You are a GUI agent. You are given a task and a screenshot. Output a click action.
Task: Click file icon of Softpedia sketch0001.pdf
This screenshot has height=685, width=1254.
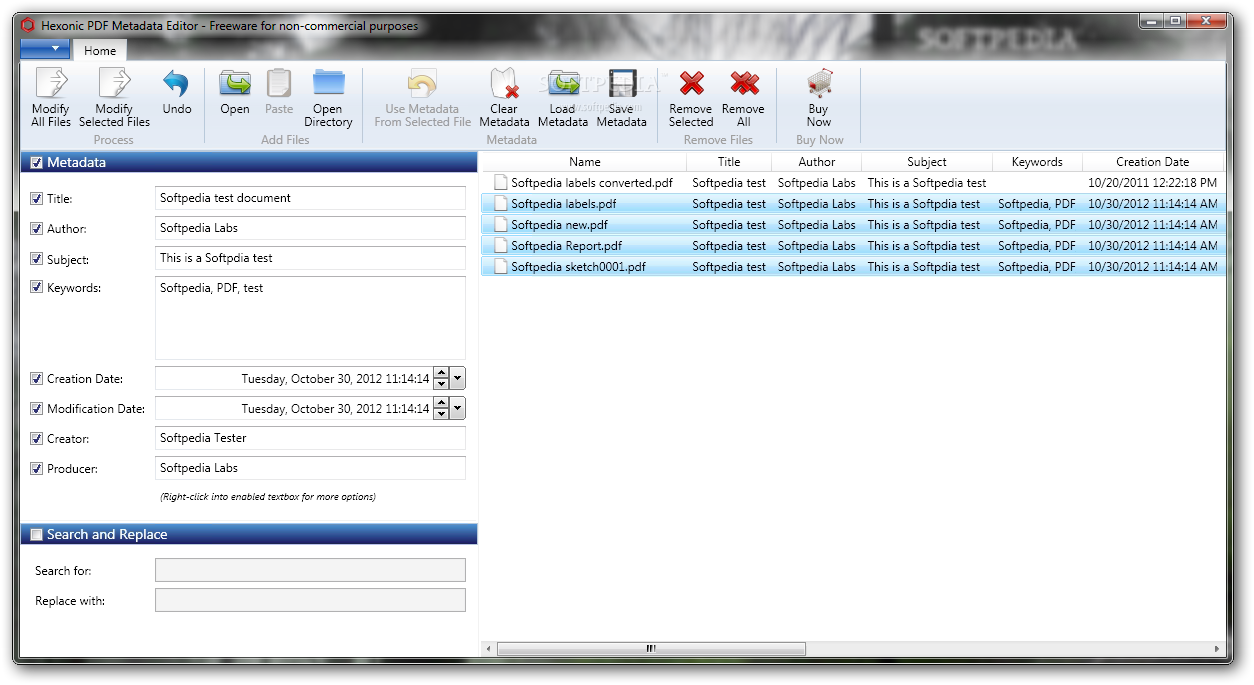tap(501, 267)
